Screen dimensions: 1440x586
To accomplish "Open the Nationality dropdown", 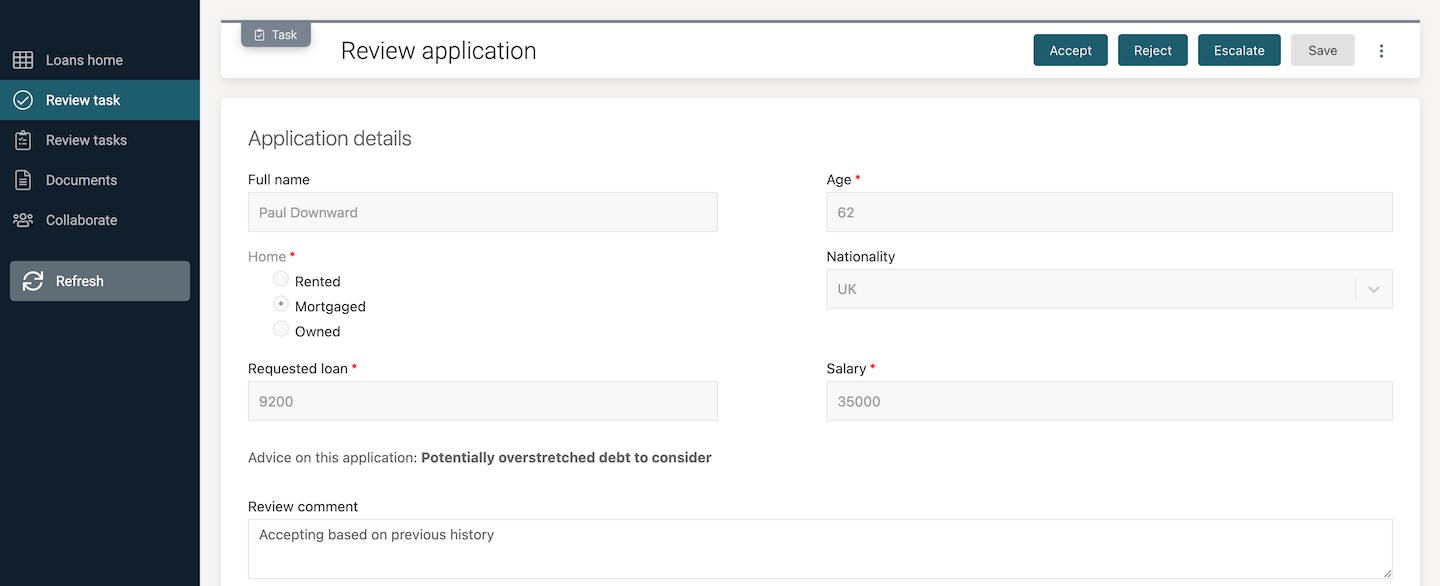I will pyautogui.click(x=1372, y=289).
